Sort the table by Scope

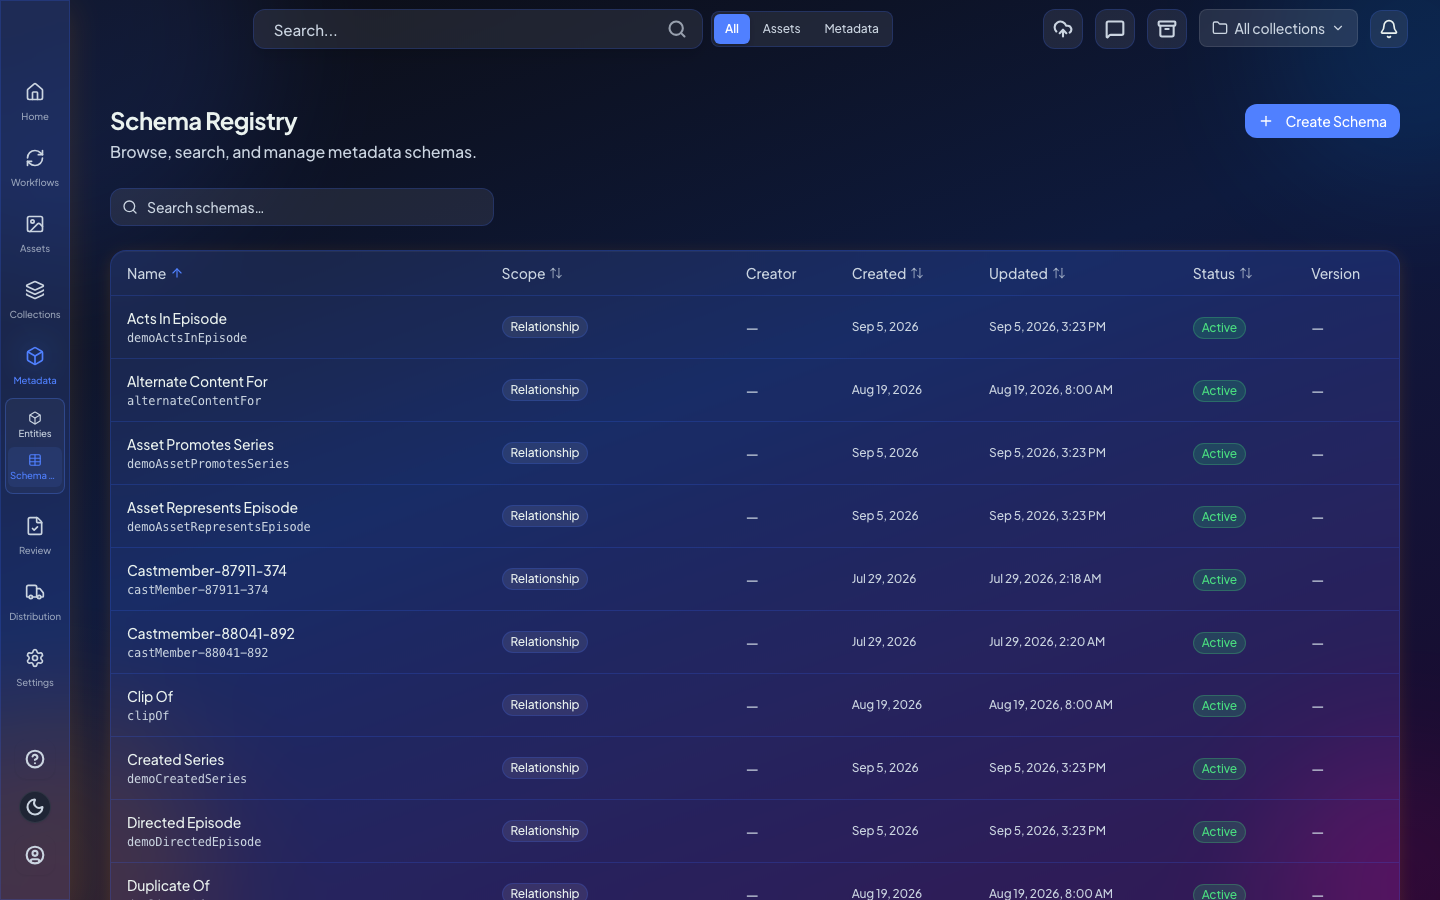click(x=532, y=274)
